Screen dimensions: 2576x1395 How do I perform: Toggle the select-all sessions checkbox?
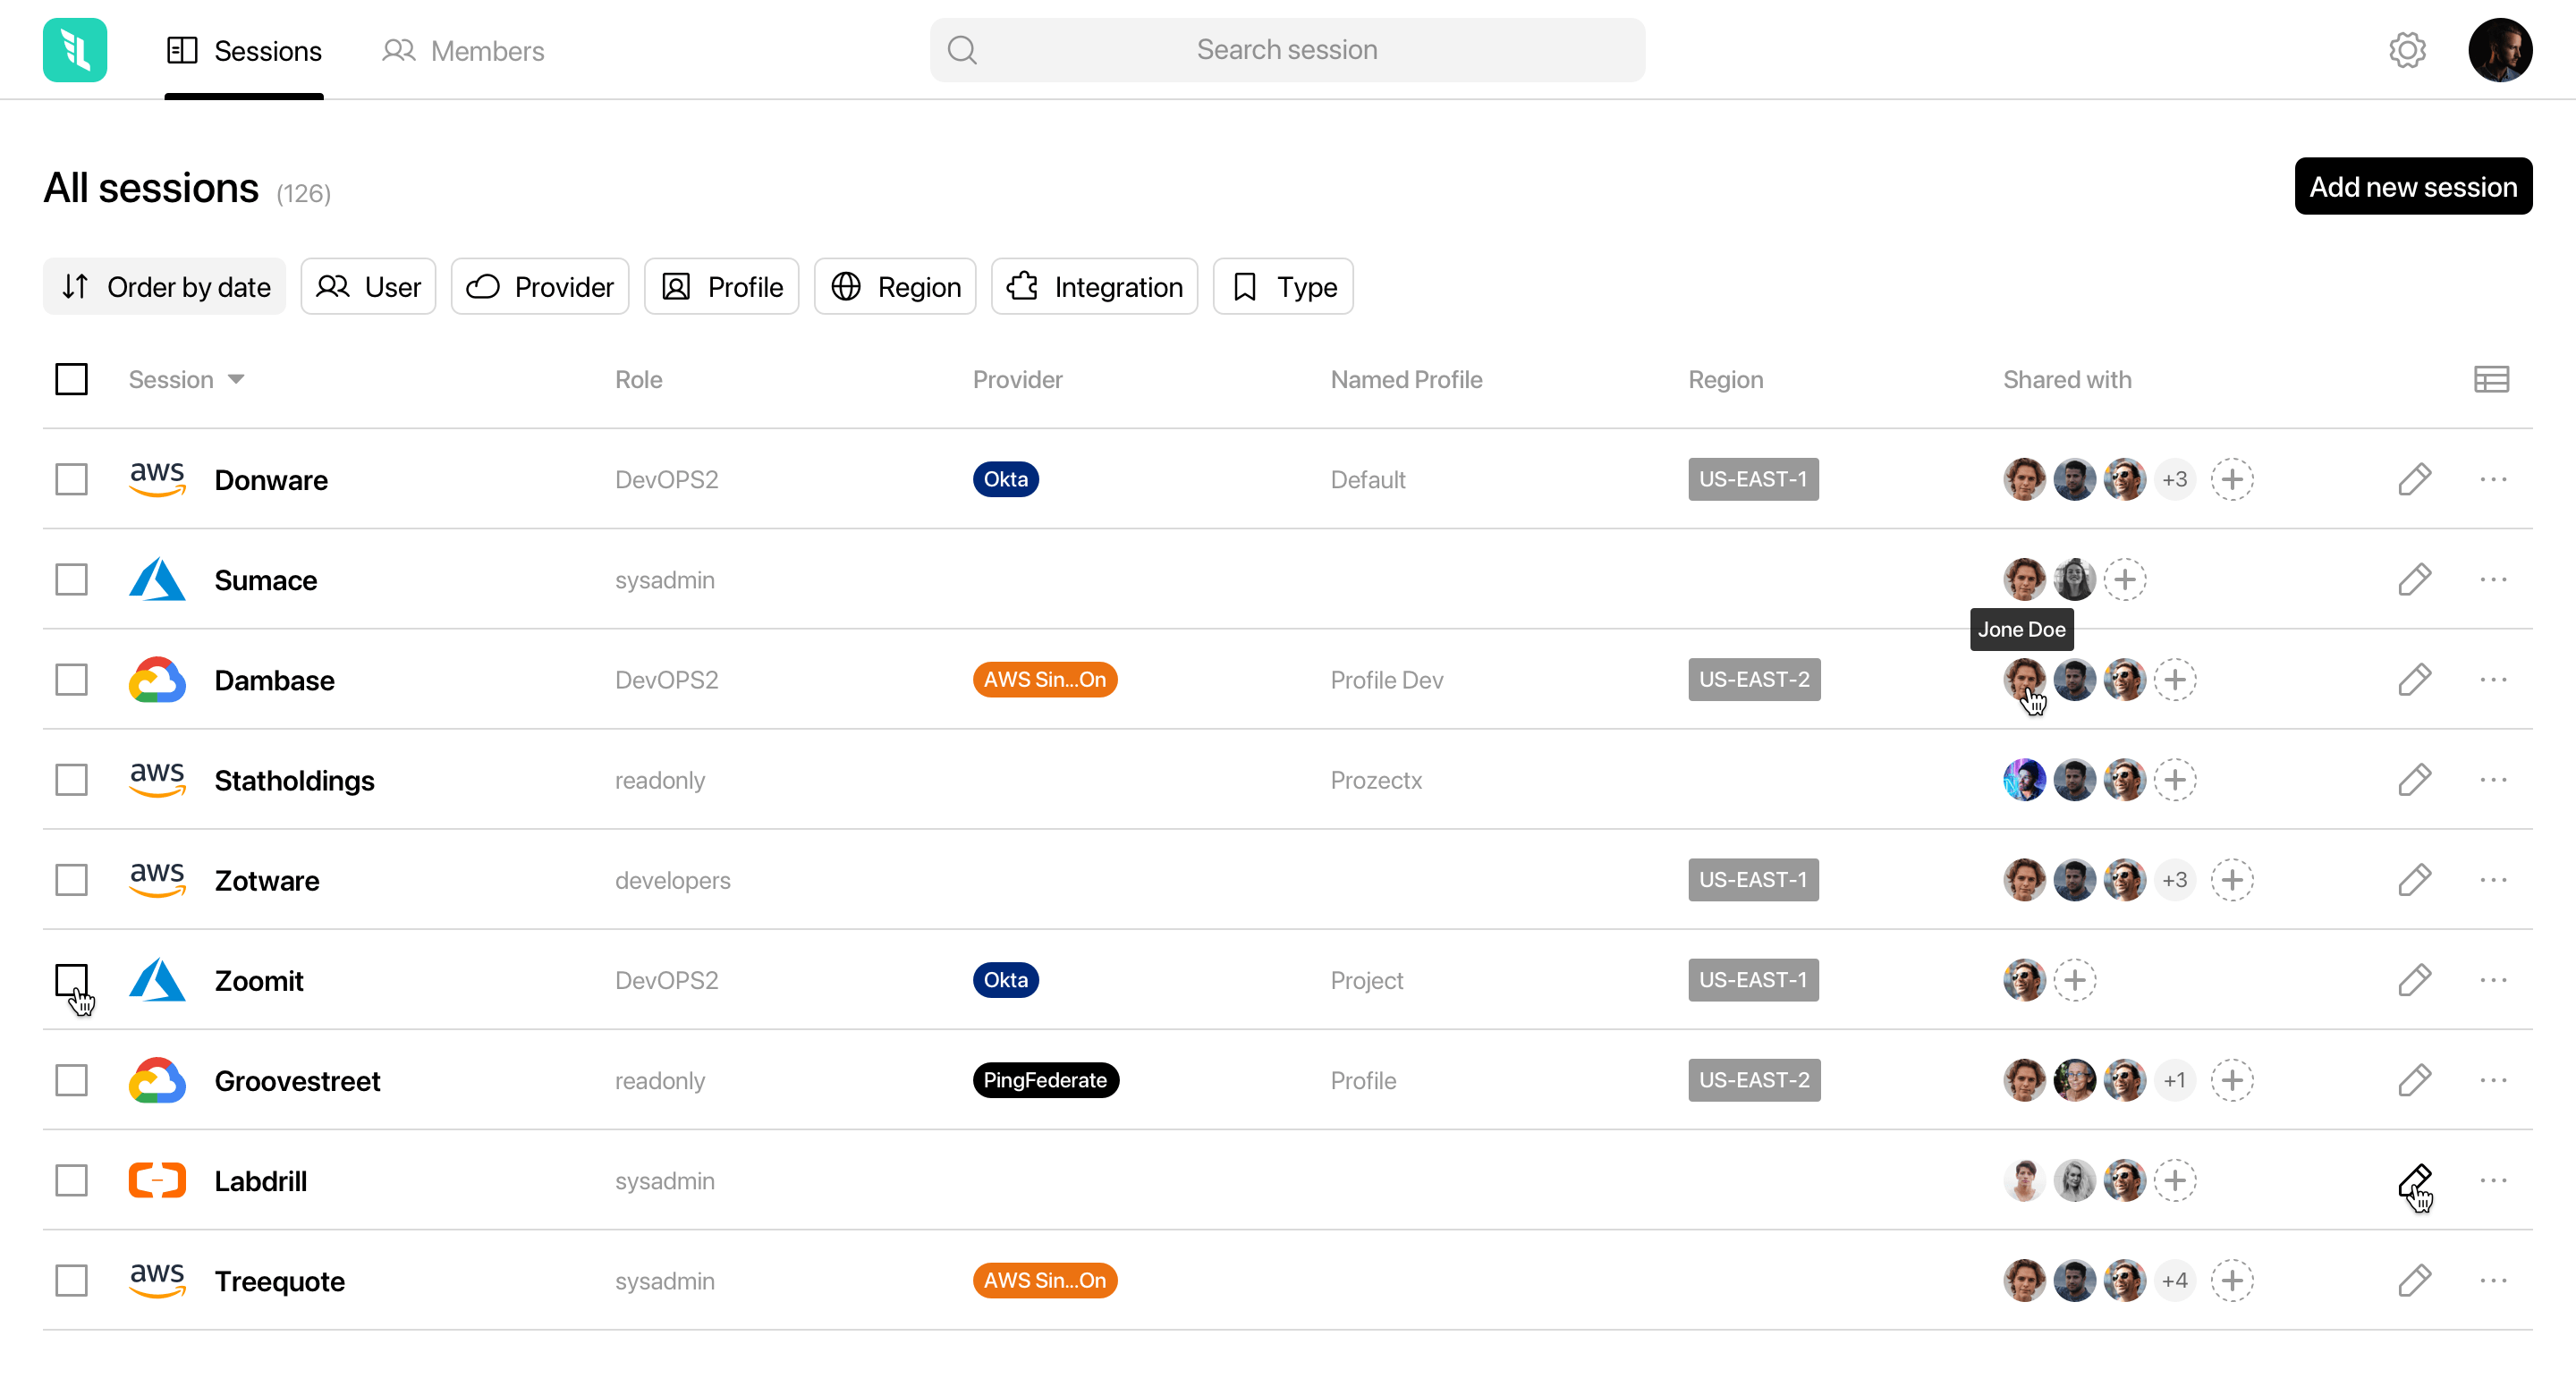click(71, 379)
